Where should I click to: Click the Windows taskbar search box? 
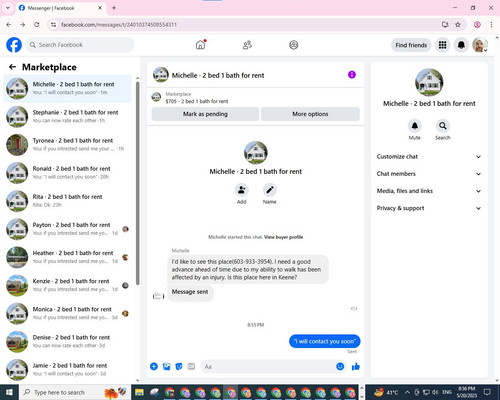click(75, 392)
